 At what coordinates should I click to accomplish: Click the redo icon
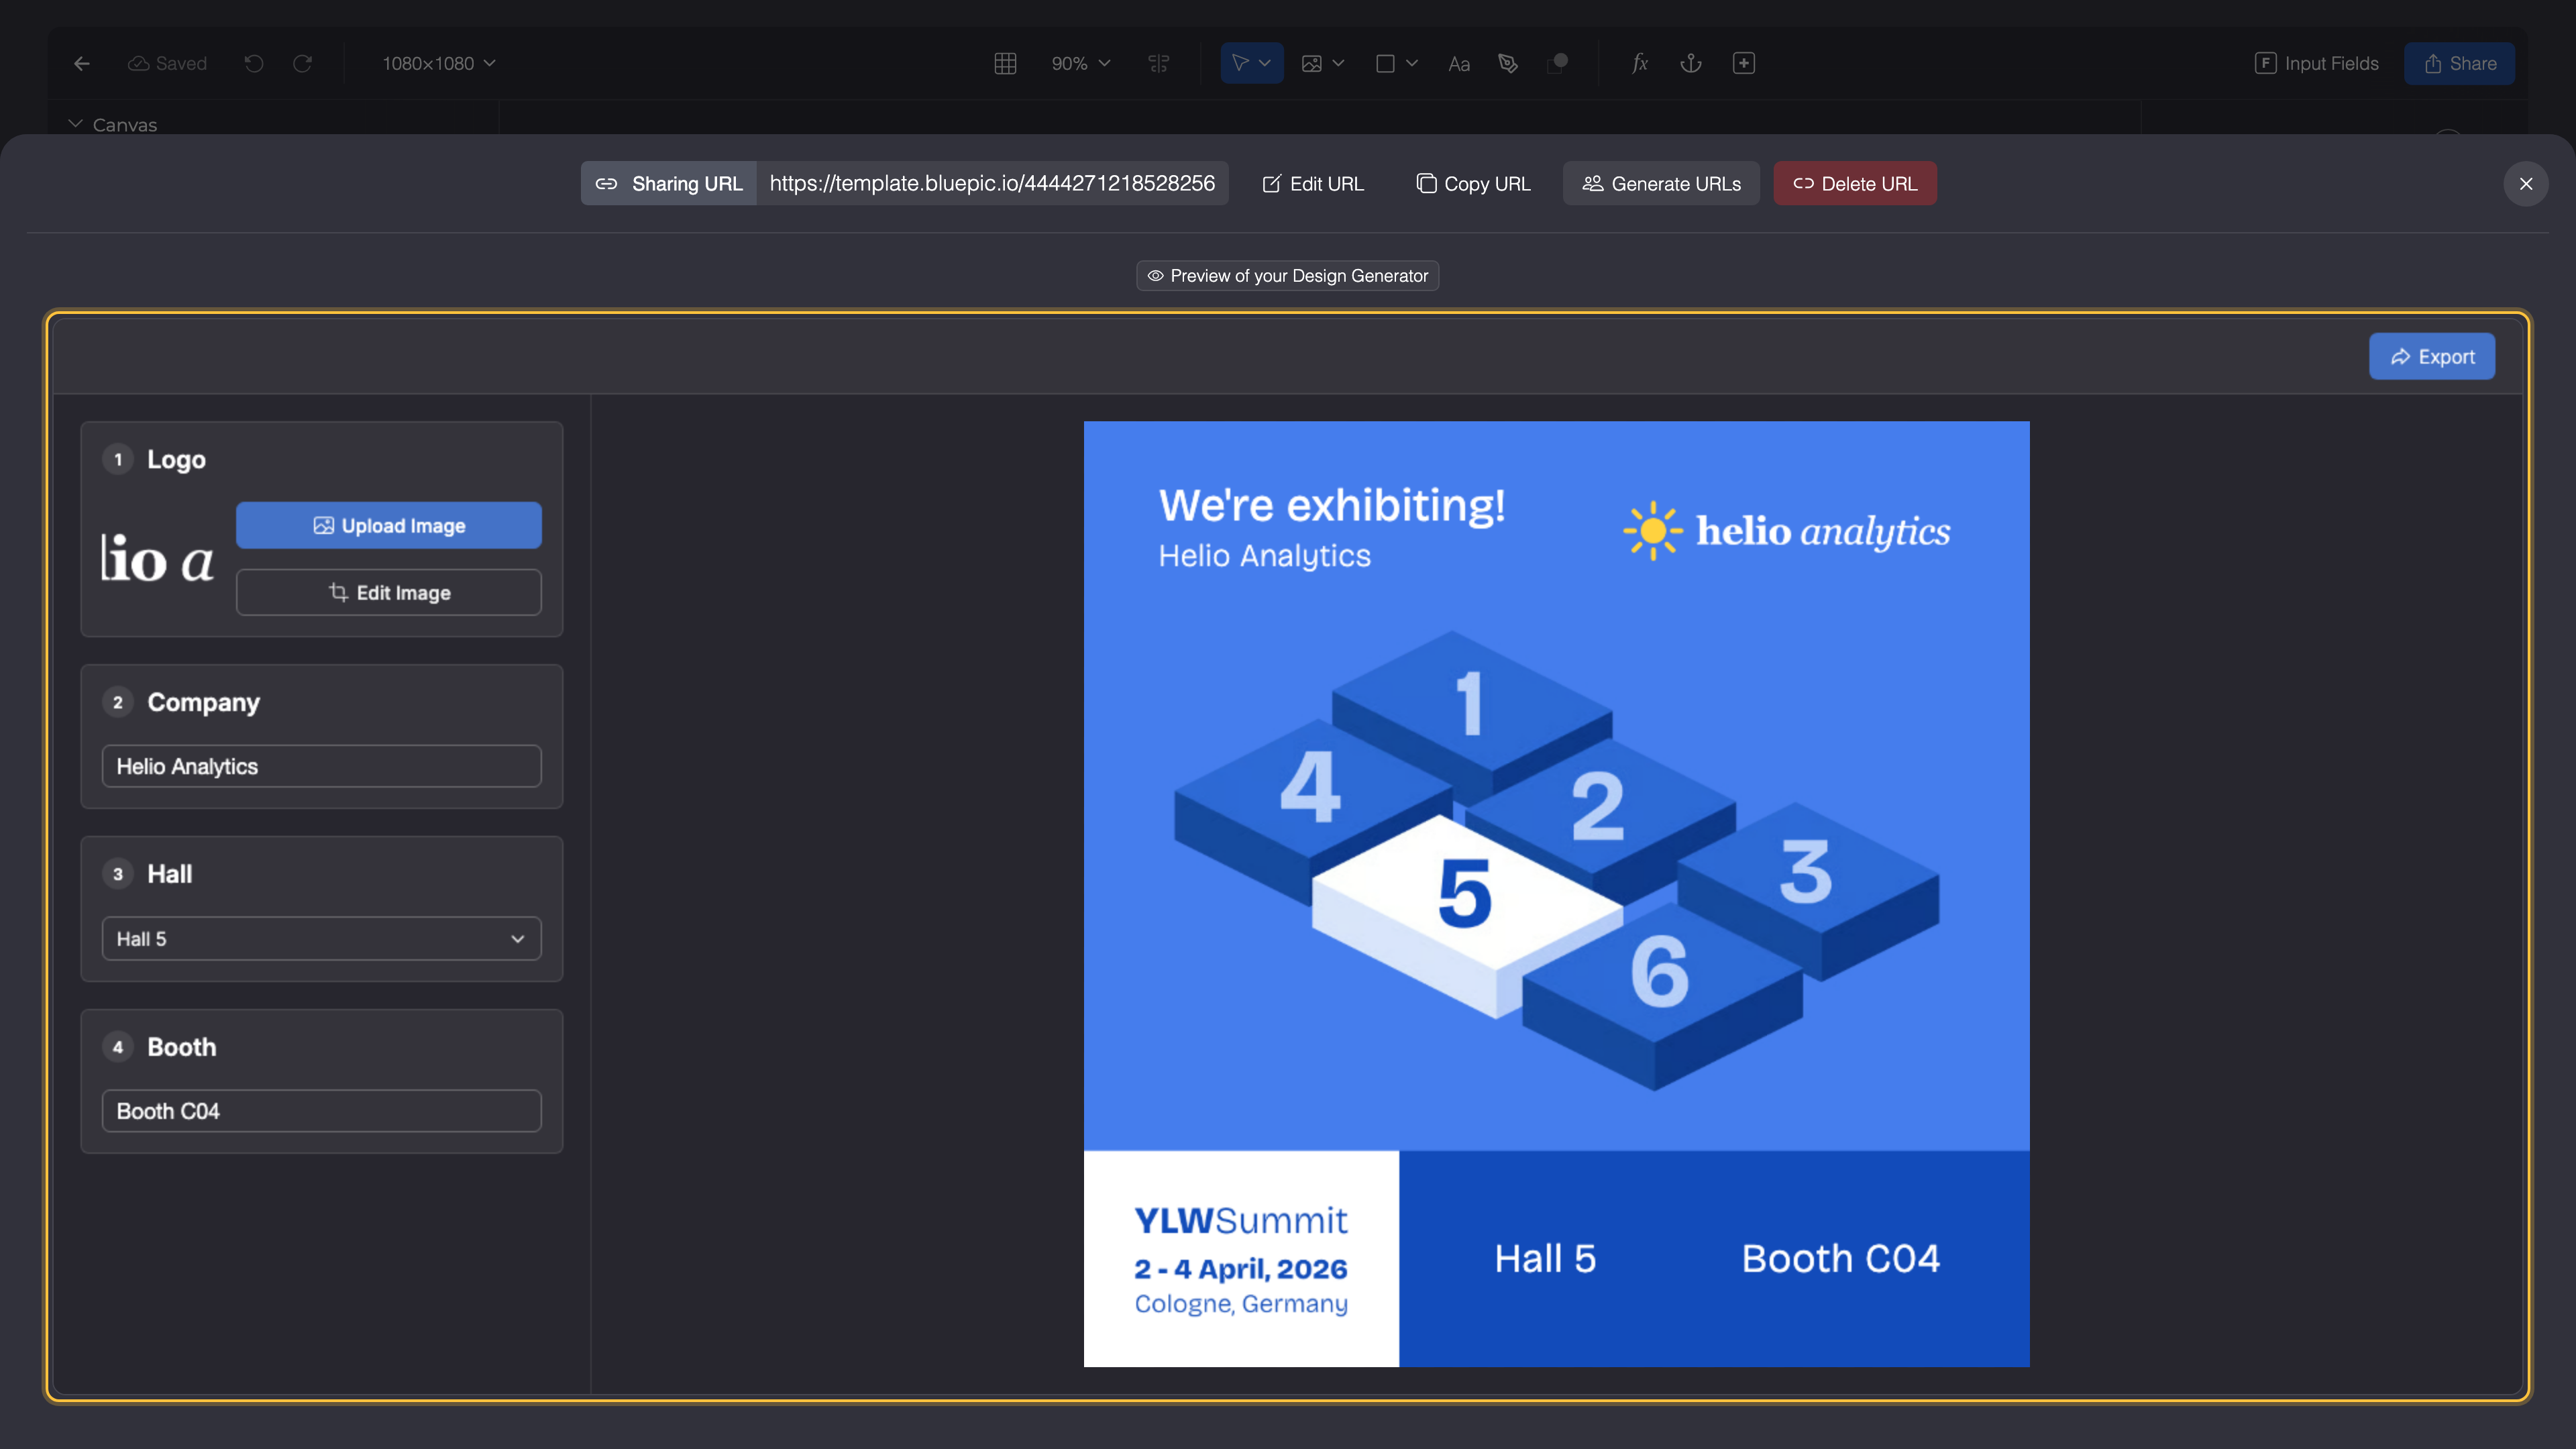pos(302,63)
